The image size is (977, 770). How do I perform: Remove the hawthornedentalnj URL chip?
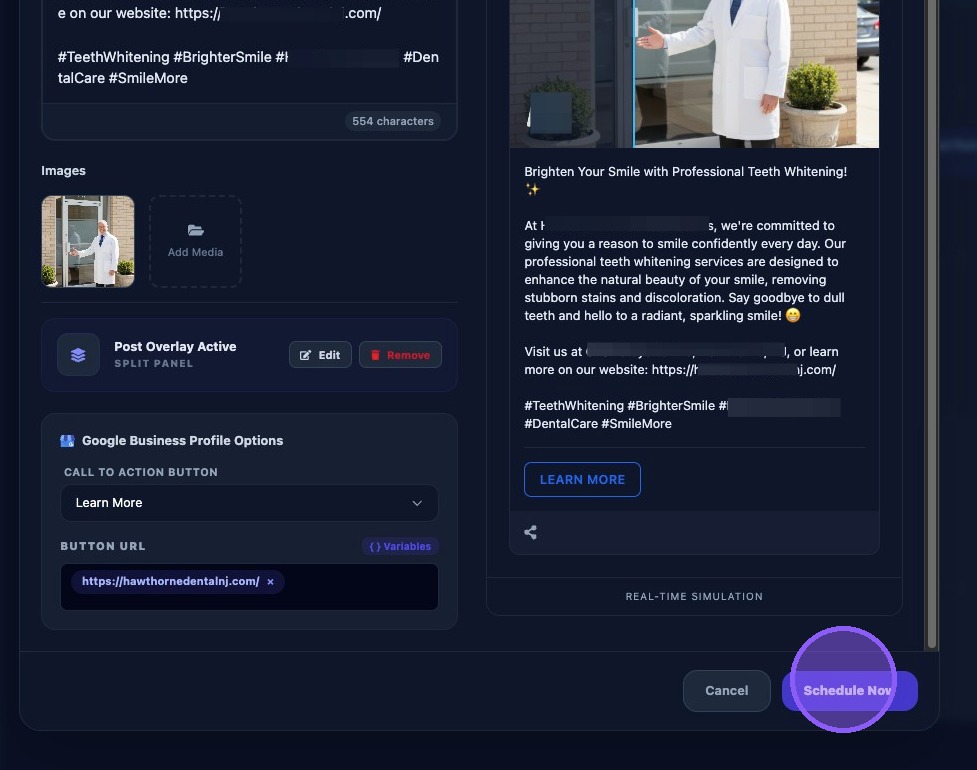coord(270,582)
